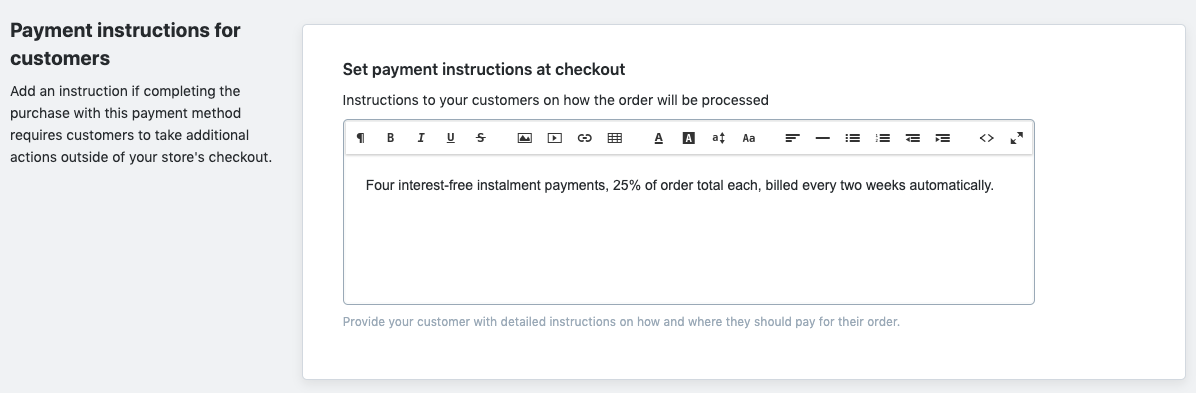Screen dimensions: 1196x393
Task: Open the paragraph format icon
Action: [361, 138]
